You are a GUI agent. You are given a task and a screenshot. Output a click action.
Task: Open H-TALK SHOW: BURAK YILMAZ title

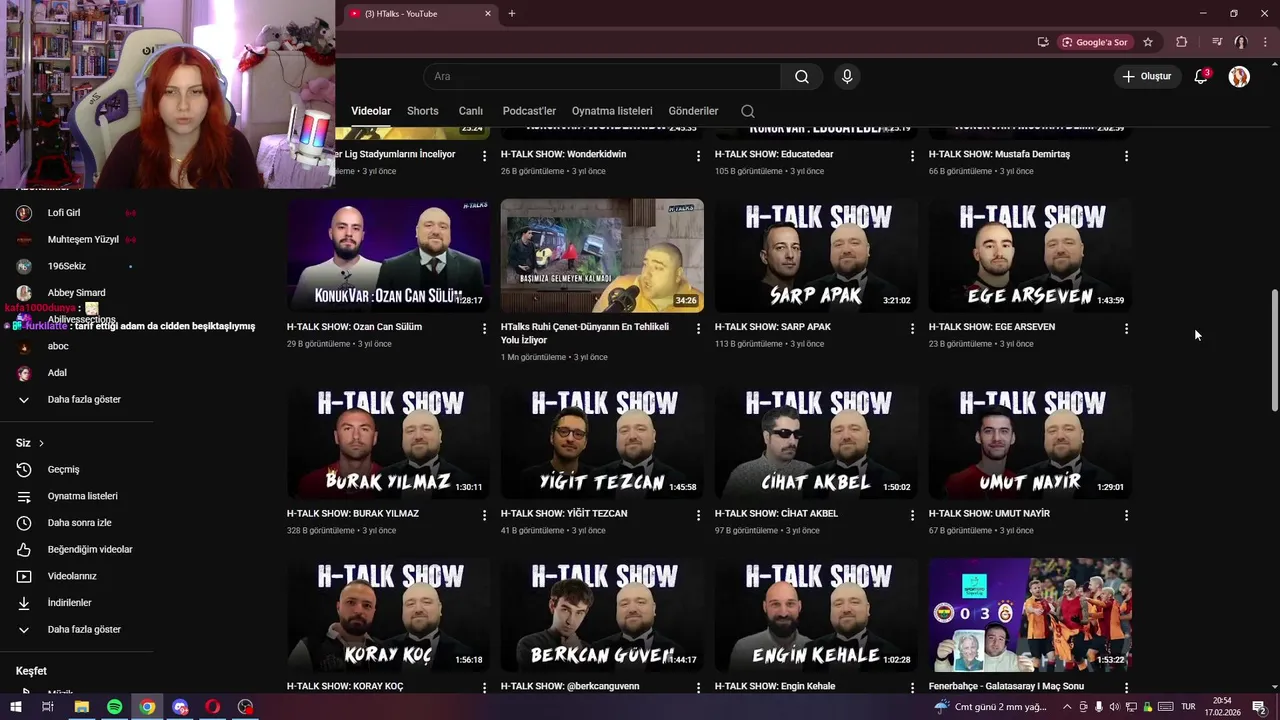point(353,513)
